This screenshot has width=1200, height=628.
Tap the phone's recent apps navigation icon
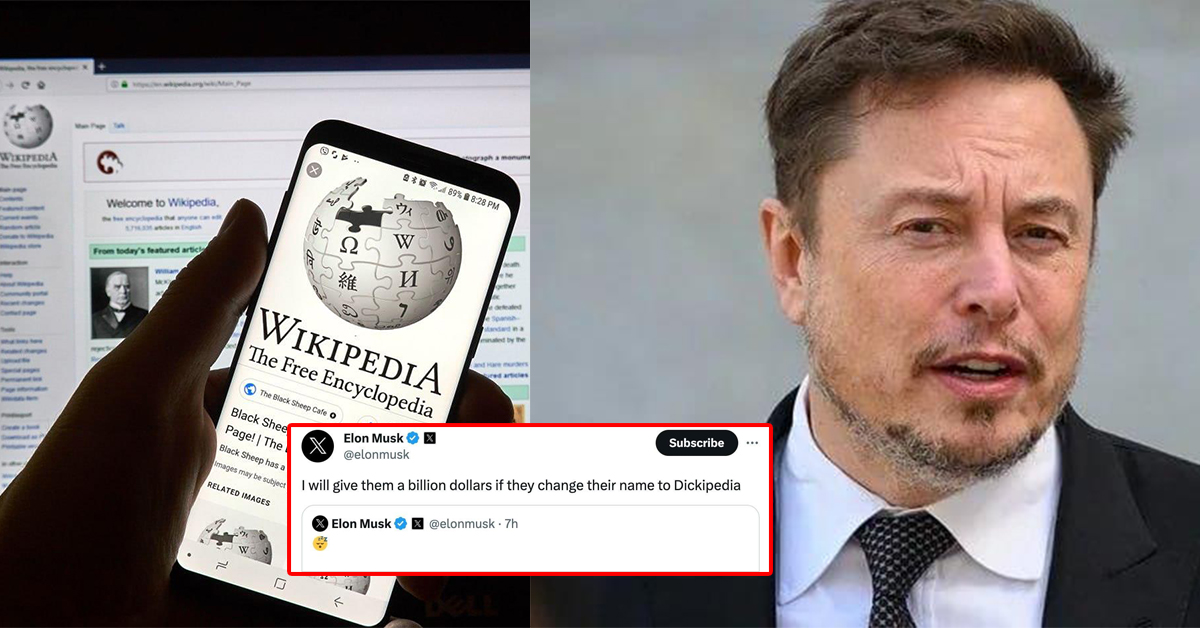coord(222,565)
